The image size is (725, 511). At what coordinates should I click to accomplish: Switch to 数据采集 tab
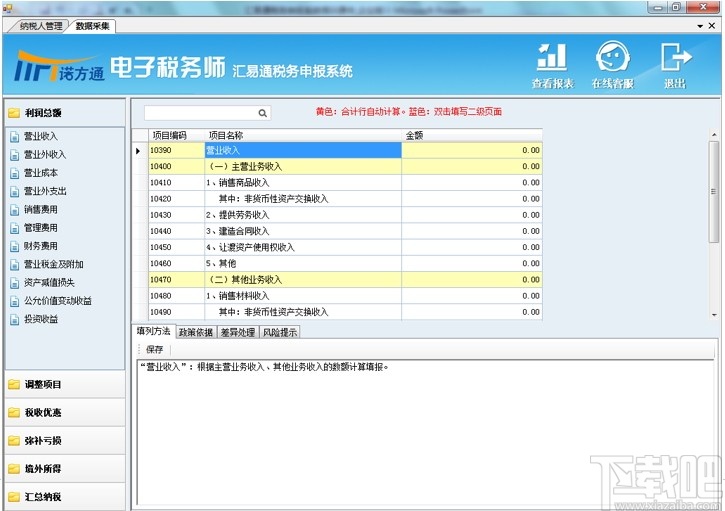92,26
